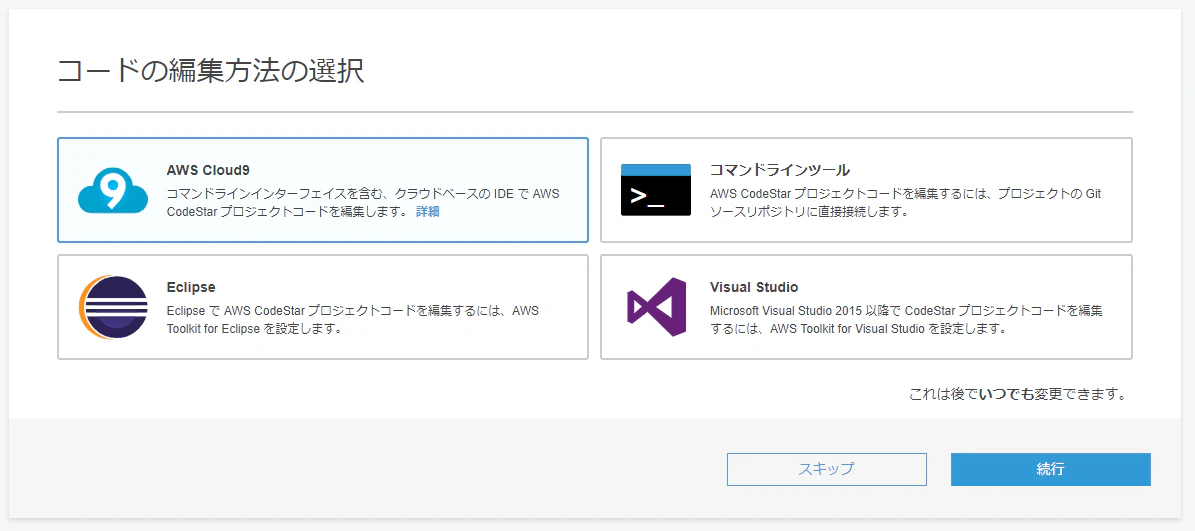Click the AWS Toolkit for Eclipse description
The height and width of the screenshot is (531, 1195).
[354, 320]
